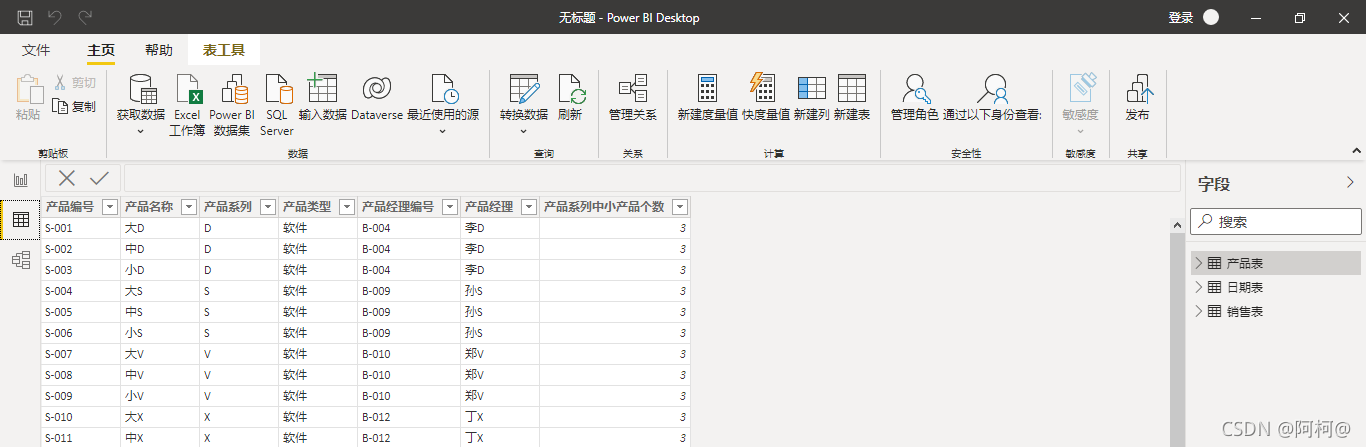Select the 主页 (Home) ribbon tab
The height and width of the screenshot is (447, 1366).
click(101, 50)
